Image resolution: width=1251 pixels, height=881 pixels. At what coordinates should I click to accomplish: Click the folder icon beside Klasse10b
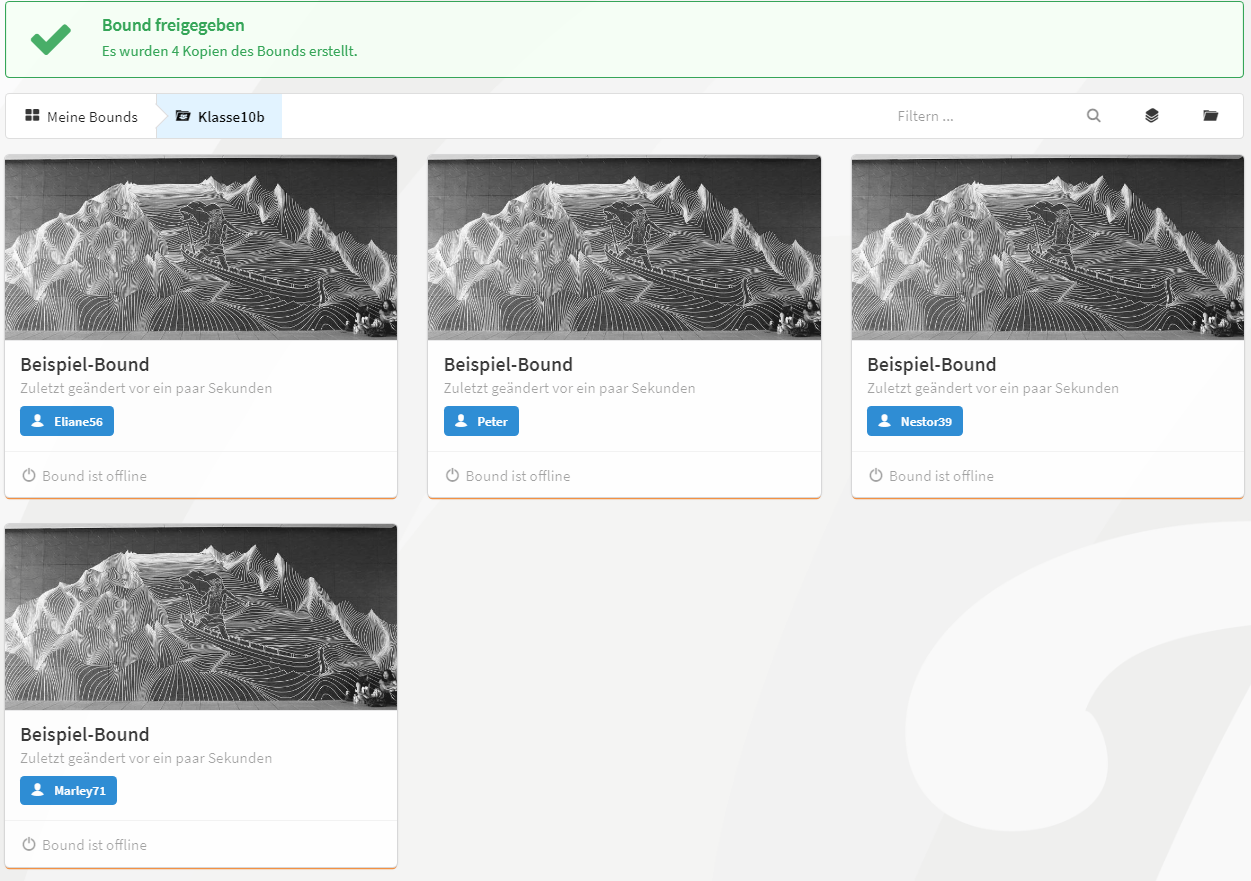coord(183,116)
